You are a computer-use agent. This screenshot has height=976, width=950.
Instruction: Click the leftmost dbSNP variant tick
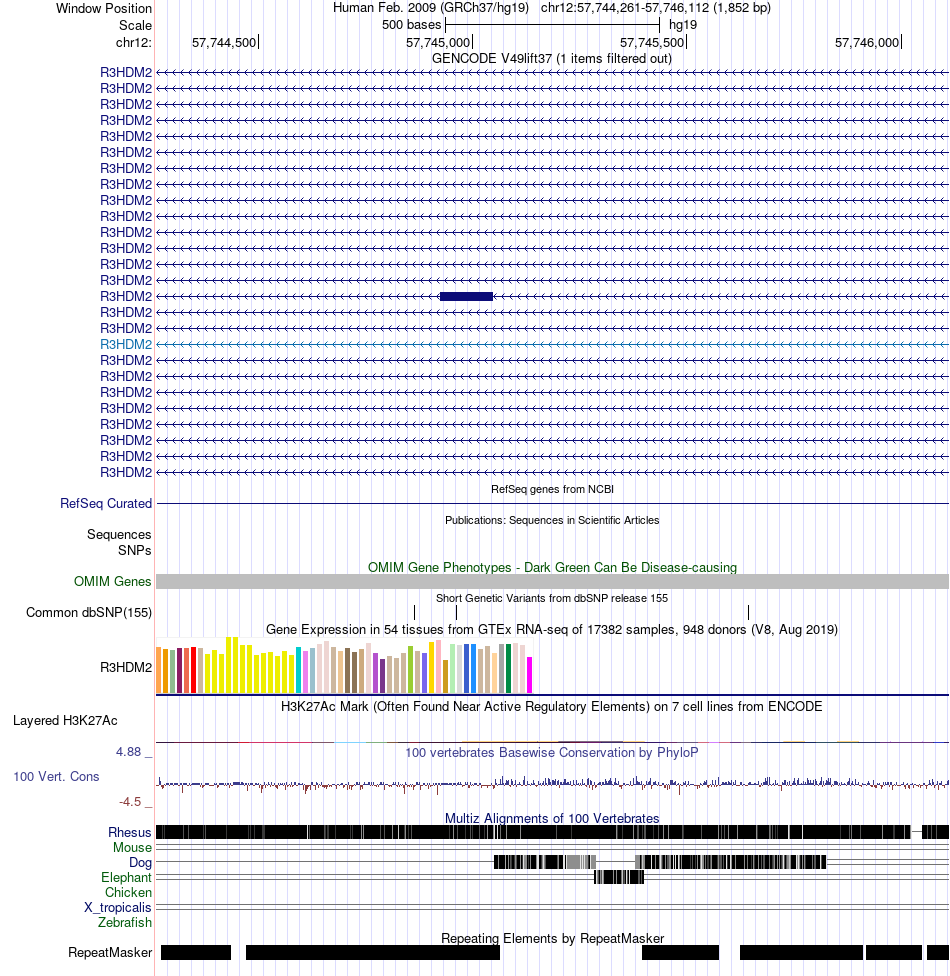(415, 612)
